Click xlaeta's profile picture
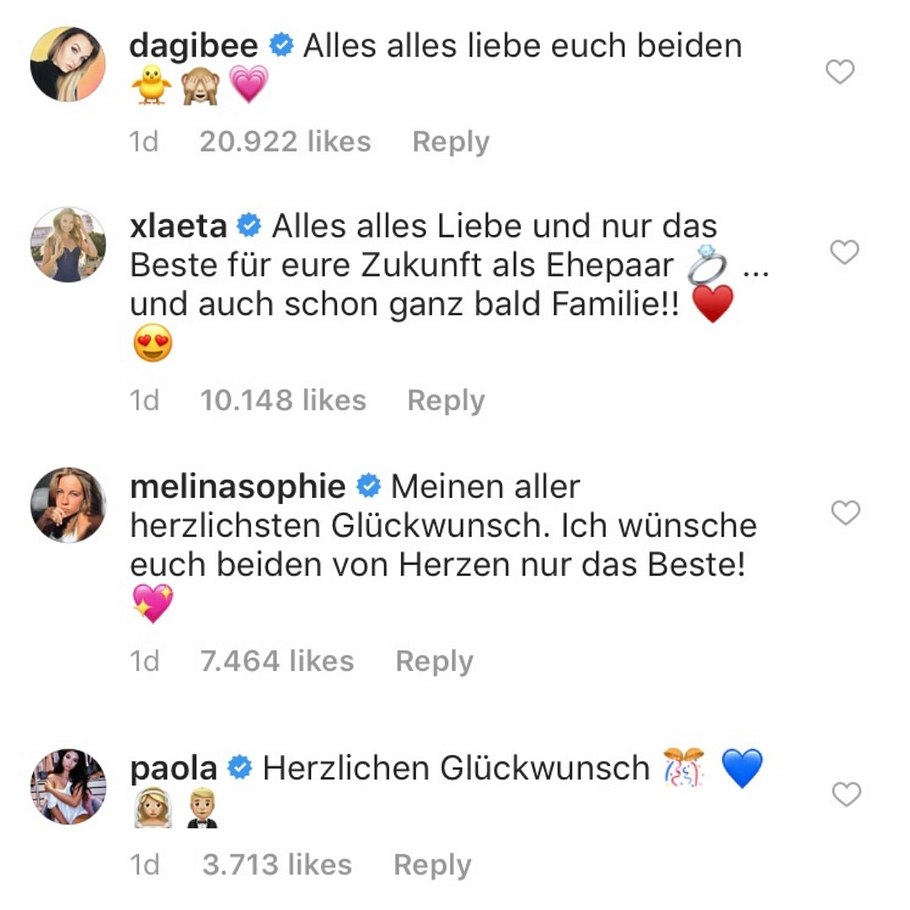The image size is (910, 910). (67, 245)
